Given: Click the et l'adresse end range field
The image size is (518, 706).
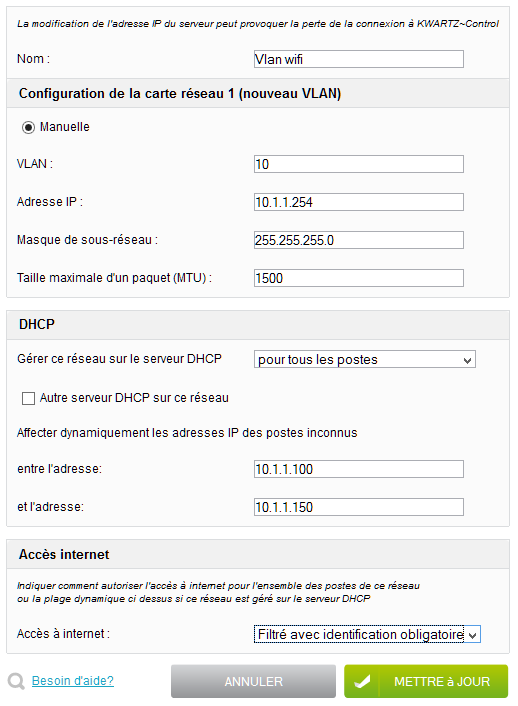Looking at the screenshot, I should [x=359, y=507].
